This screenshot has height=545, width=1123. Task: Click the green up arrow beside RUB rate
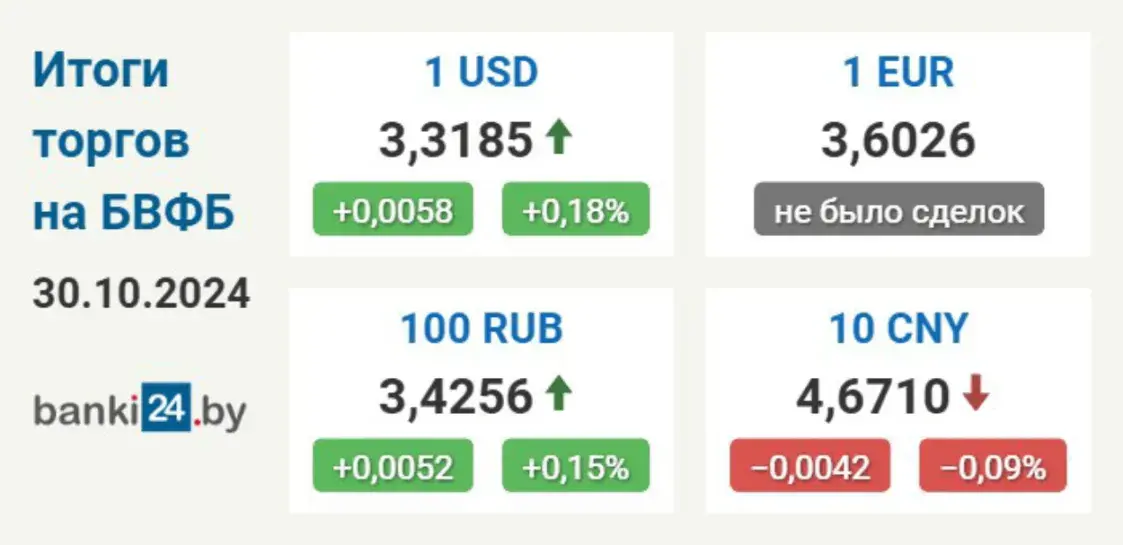point(559,395)
